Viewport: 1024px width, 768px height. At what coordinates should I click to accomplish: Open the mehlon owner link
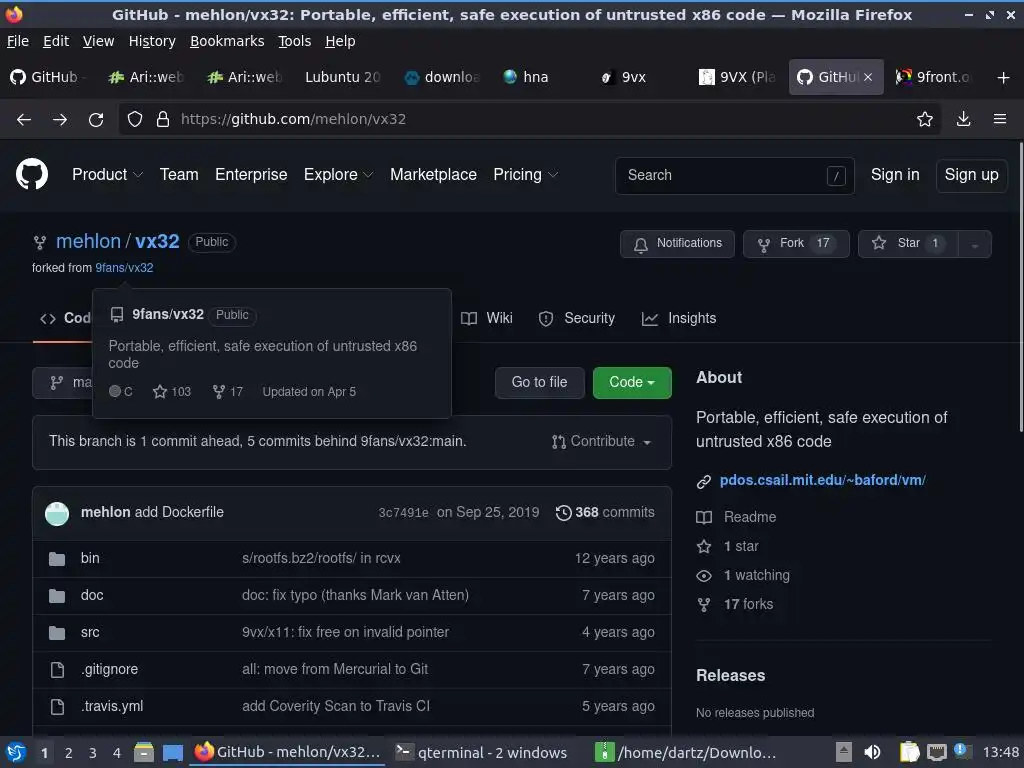click(88, 241)
